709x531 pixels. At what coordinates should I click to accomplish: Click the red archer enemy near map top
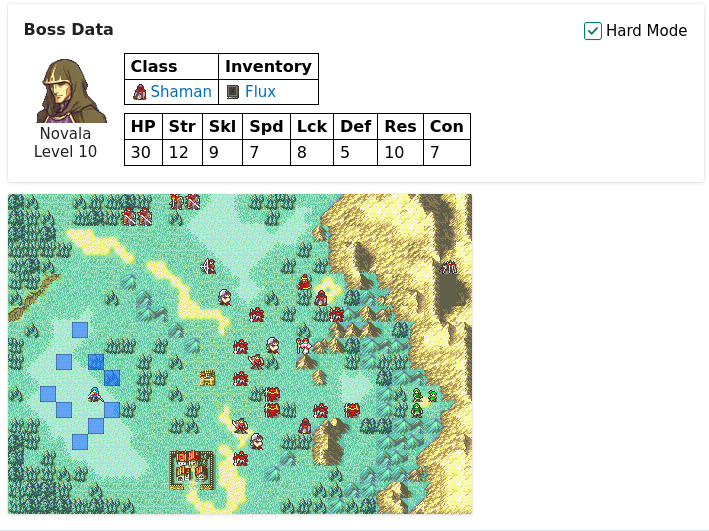(x=208, y=266)
